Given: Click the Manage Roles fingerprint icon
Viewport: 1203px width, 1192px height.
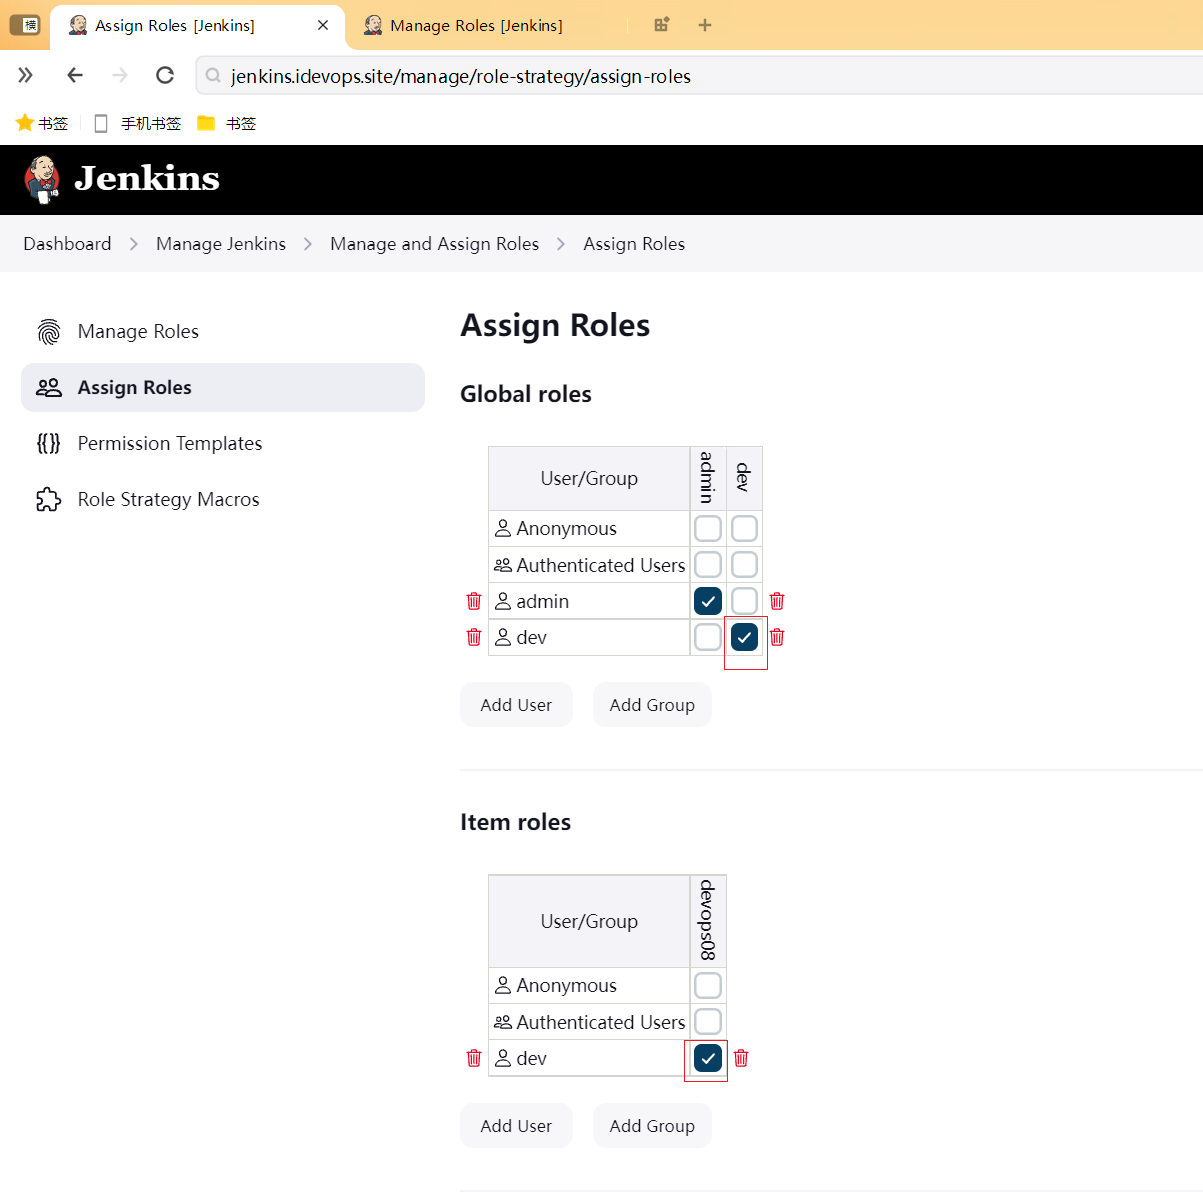Looking at the screenshot, I should click(x=49, y=331).
